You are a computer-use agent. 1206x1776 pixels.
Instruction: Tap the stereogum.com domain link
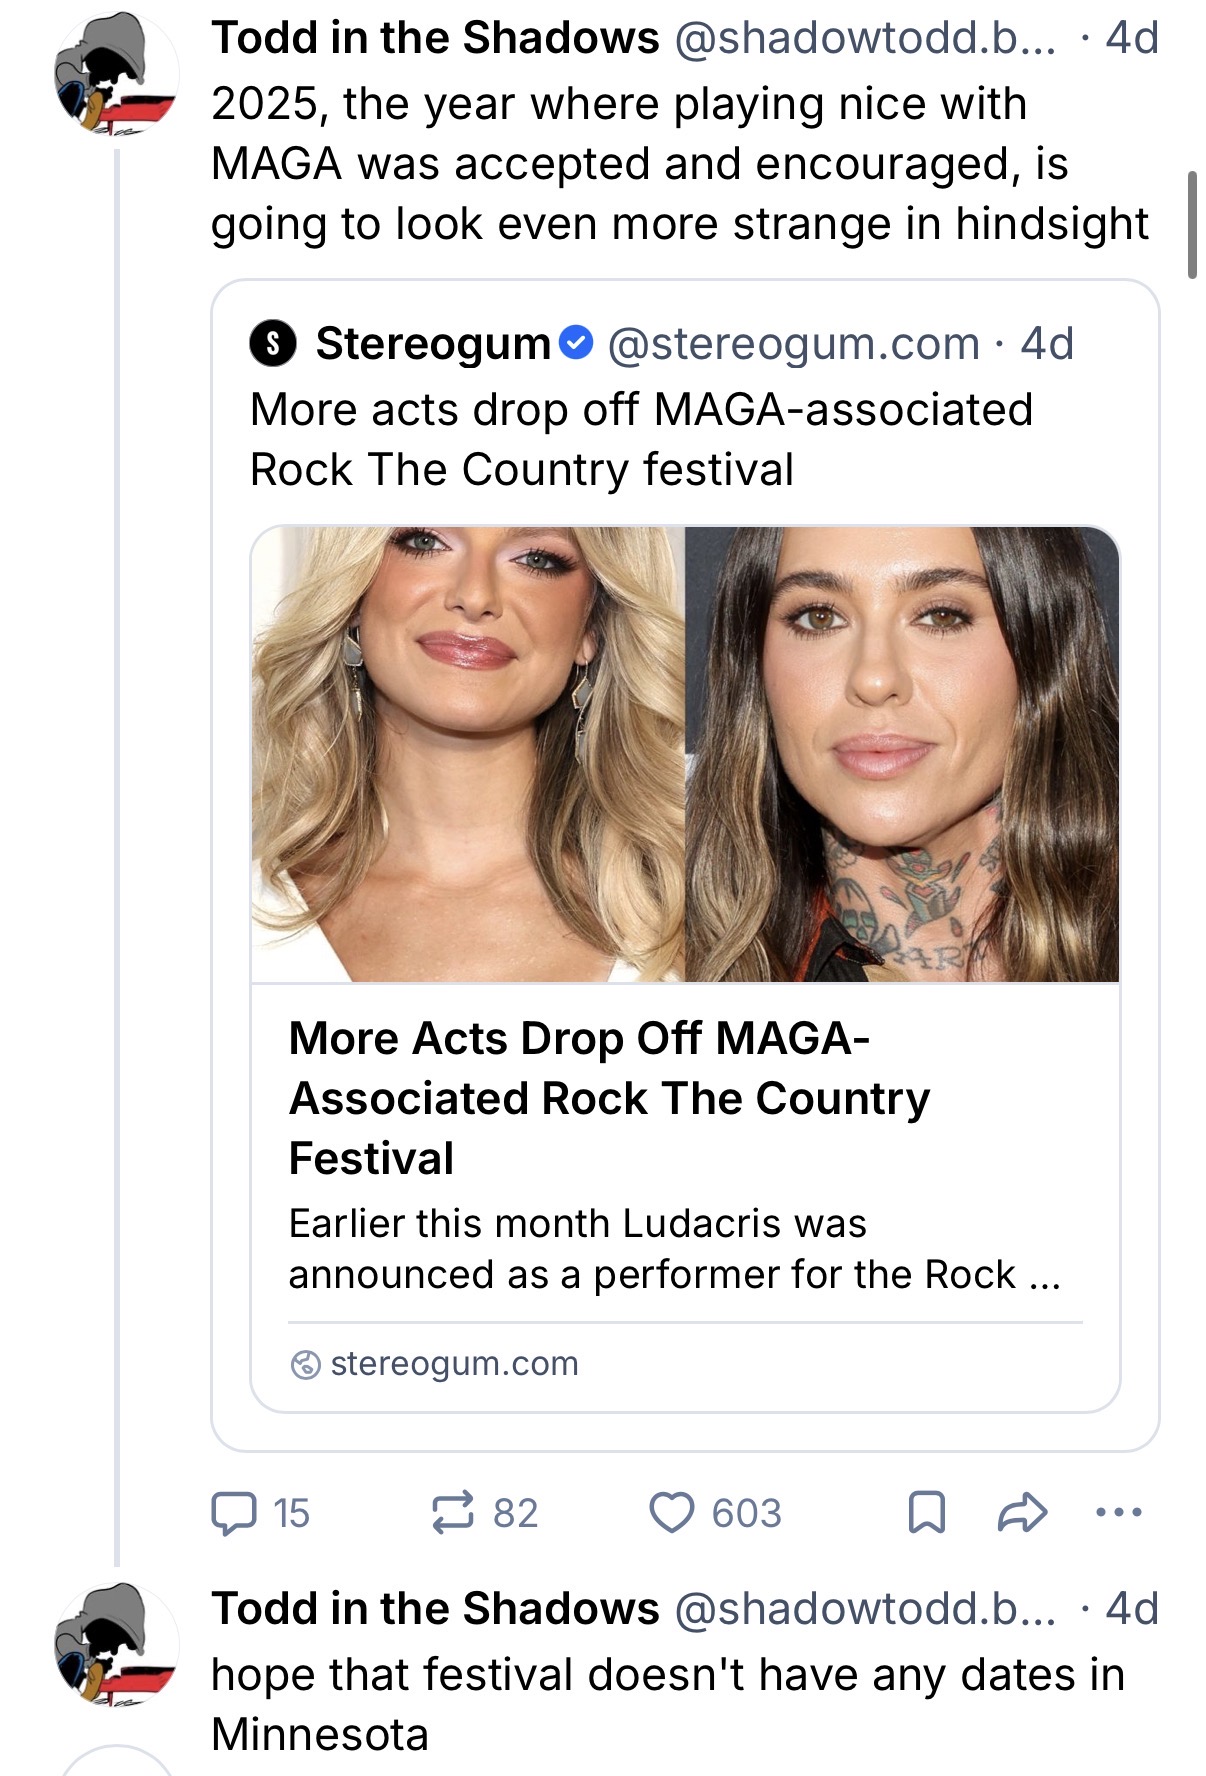click(x=454, y=1363)
